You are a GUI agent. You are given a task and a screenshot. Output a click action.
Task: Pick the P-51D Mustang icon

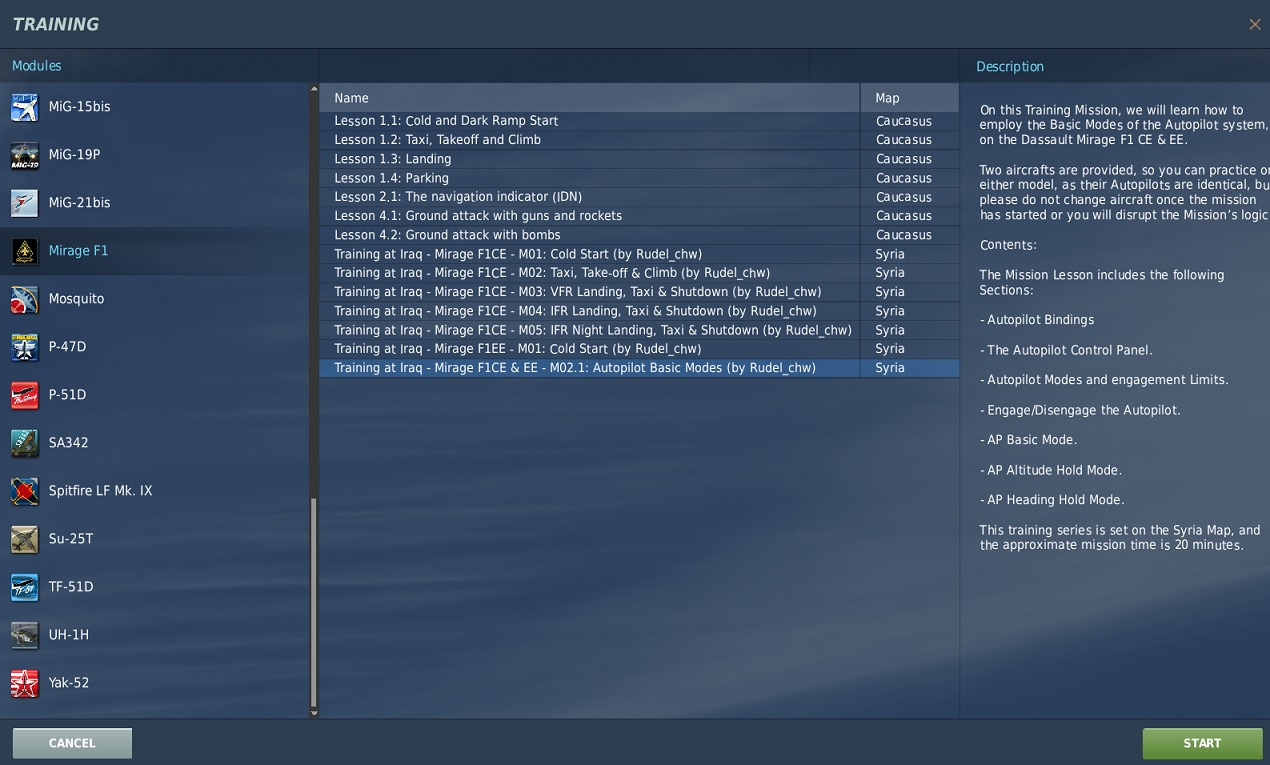click(25, 395)
